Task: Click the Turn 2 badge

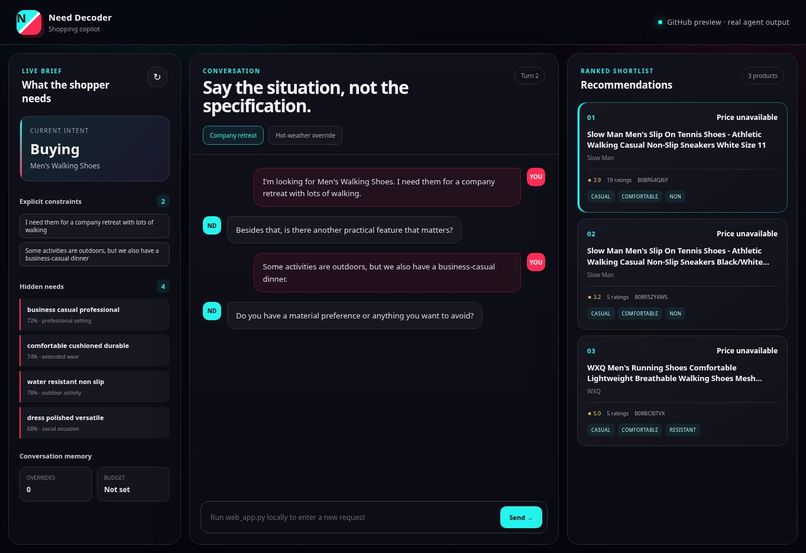Action: [529, 76]
